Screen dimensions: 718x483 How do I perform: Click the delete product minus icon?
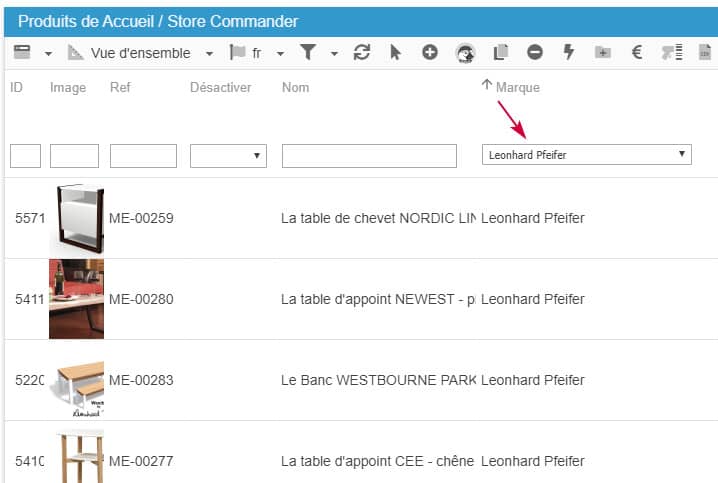coord(535,53)
